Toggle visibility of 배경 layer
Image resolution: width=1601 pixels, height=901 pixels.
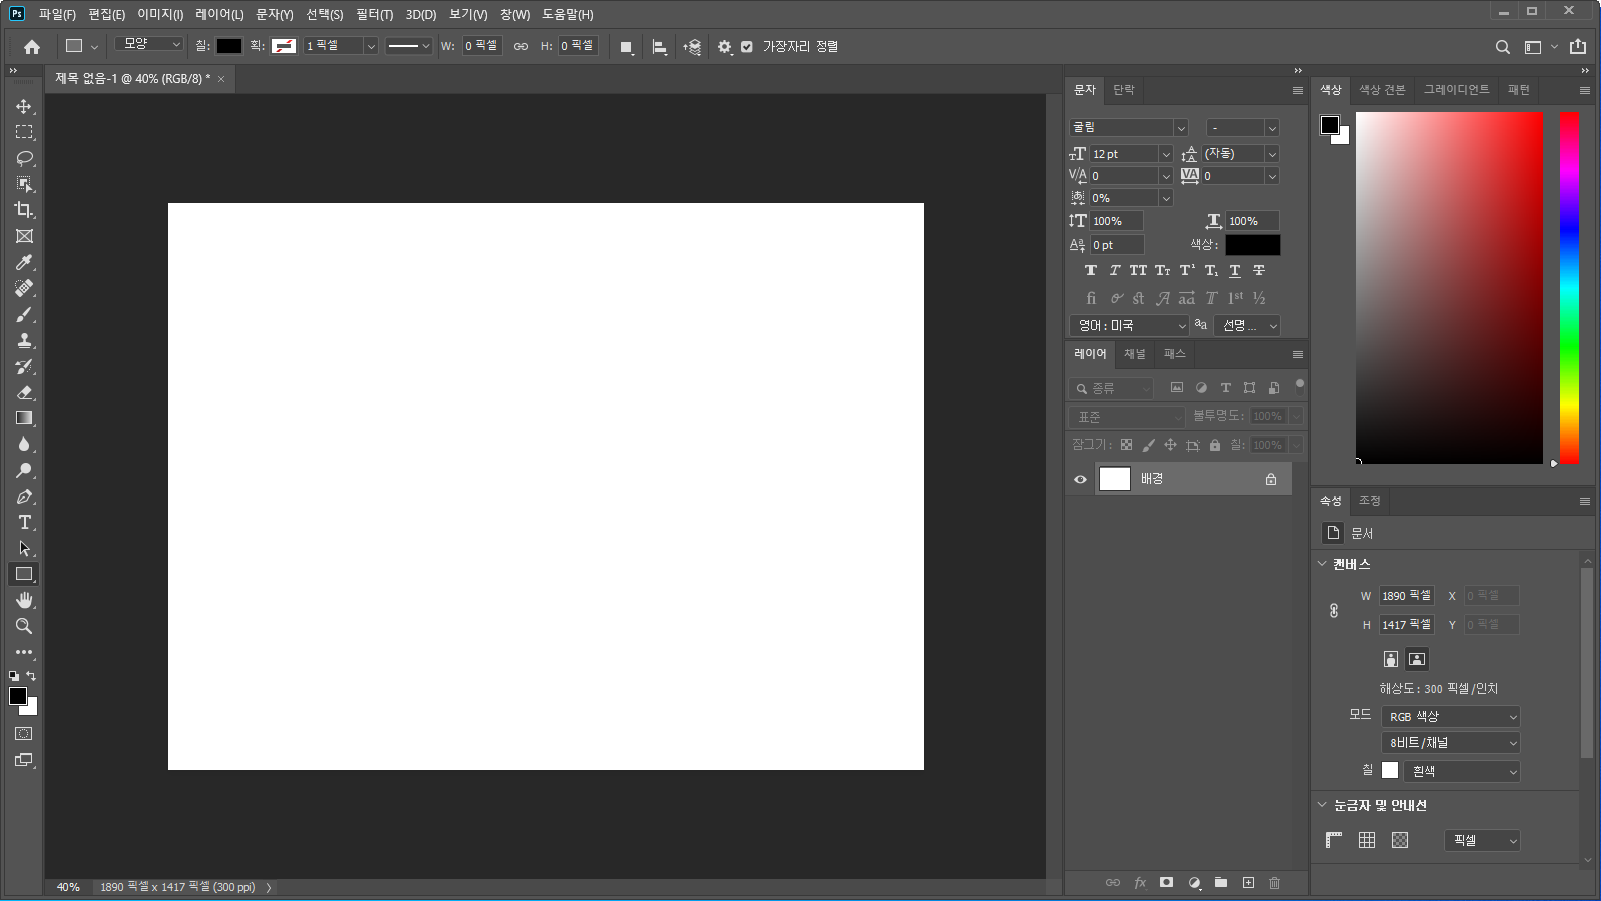click(1080, 479)
